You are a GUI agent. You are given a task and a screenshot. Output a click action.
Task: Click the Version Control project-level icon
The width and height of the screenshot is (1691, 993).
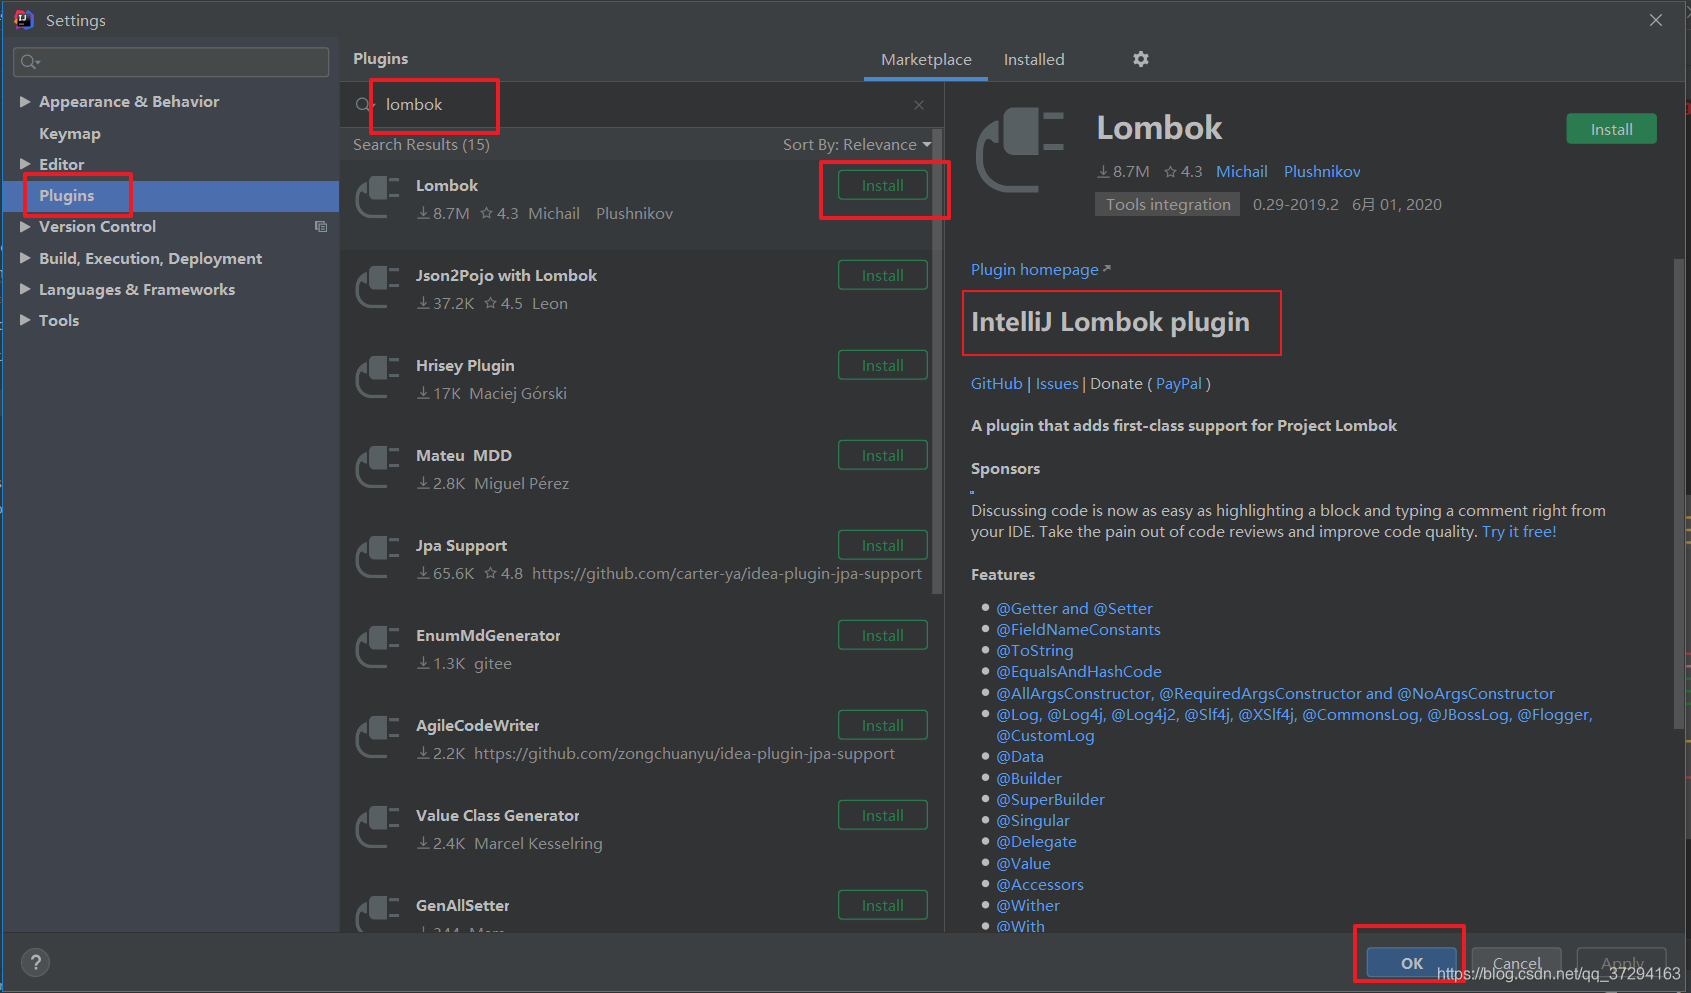point(321,227)
